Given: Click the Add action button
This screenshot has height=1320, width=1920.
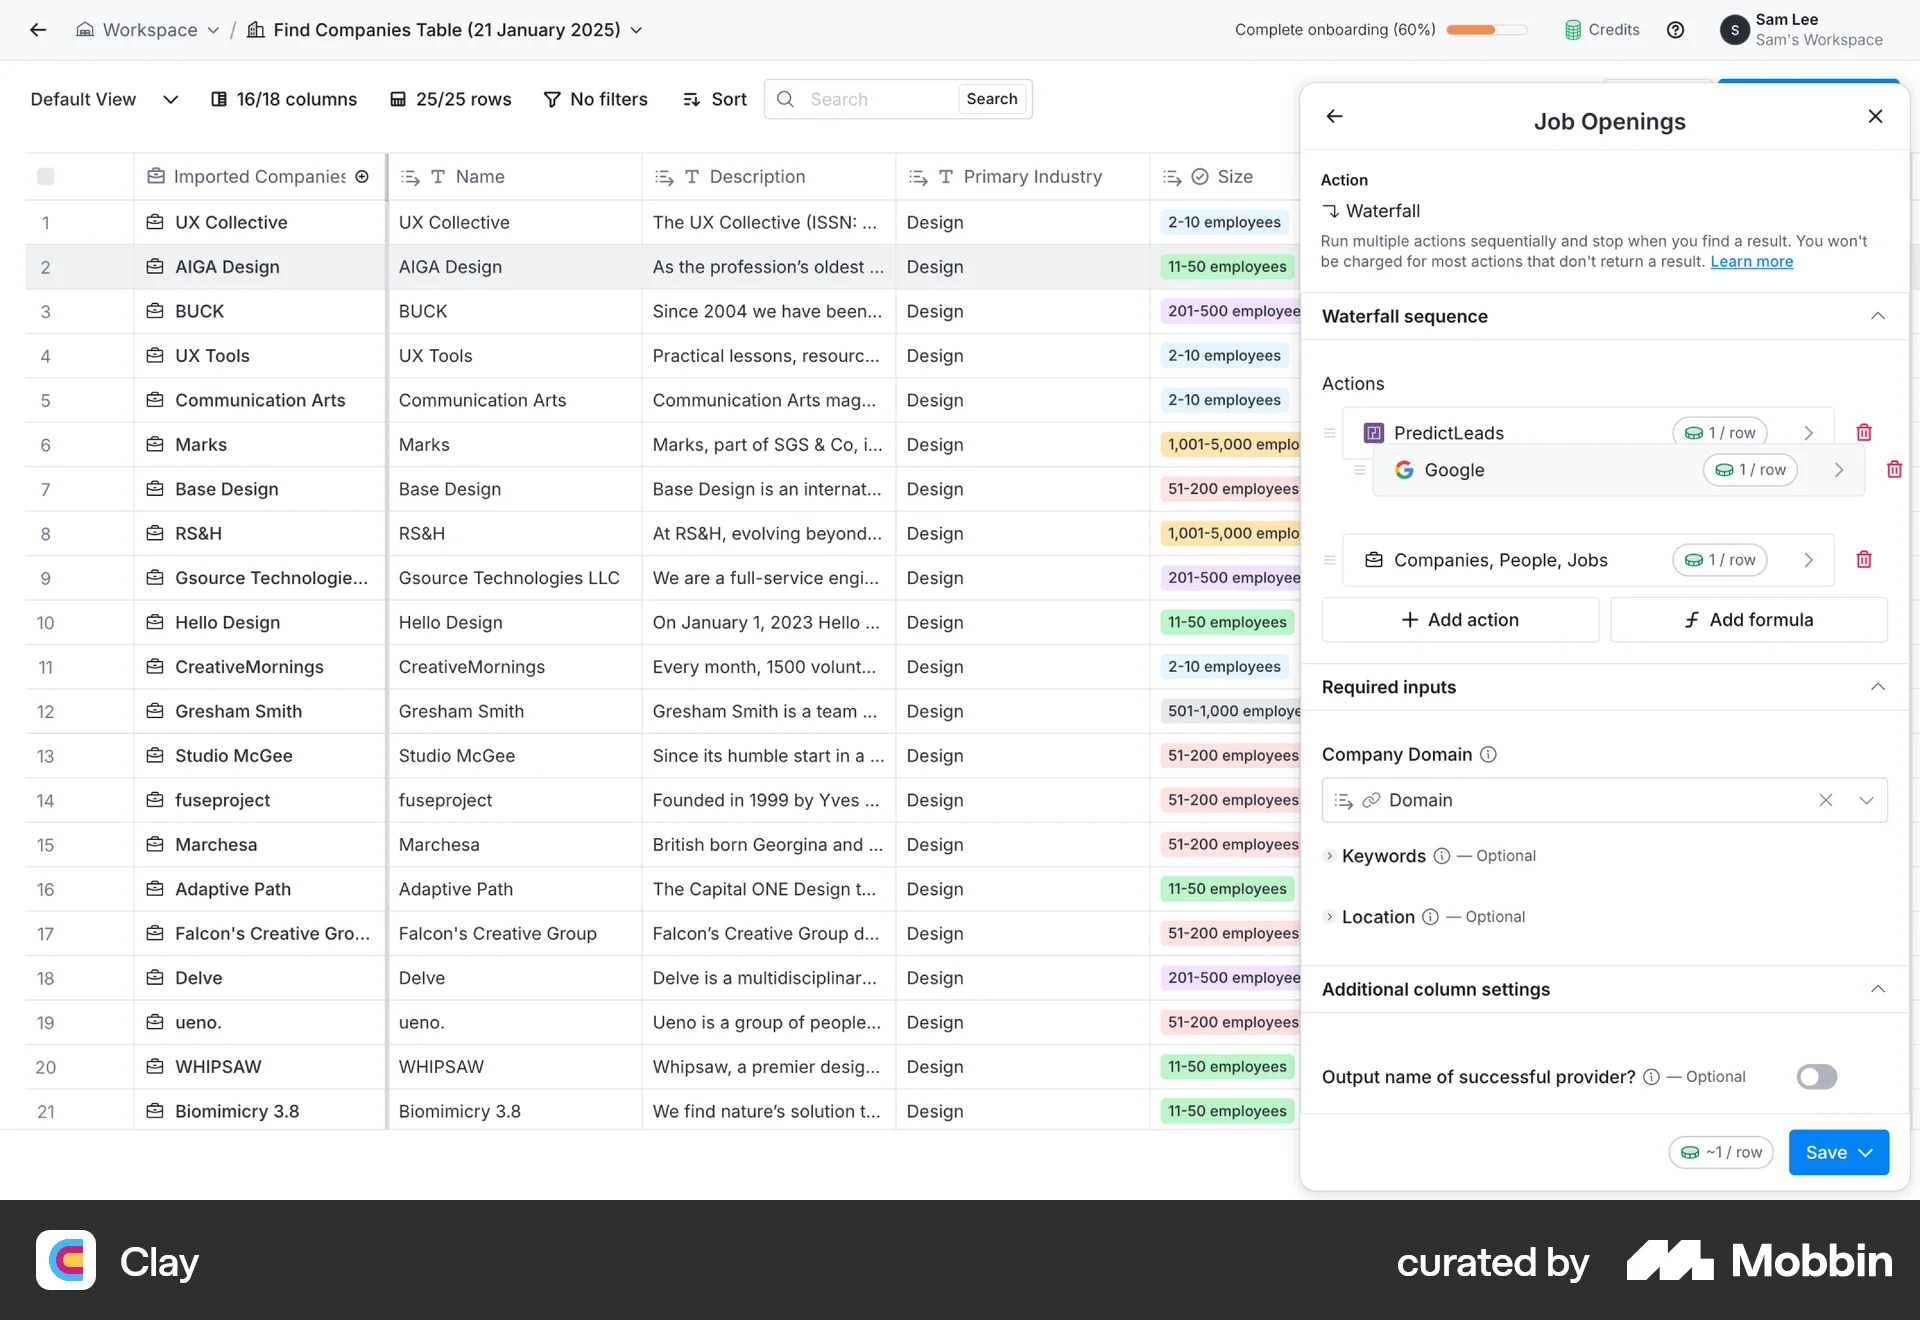Looking at the screenshot, I should (1460, 620).
